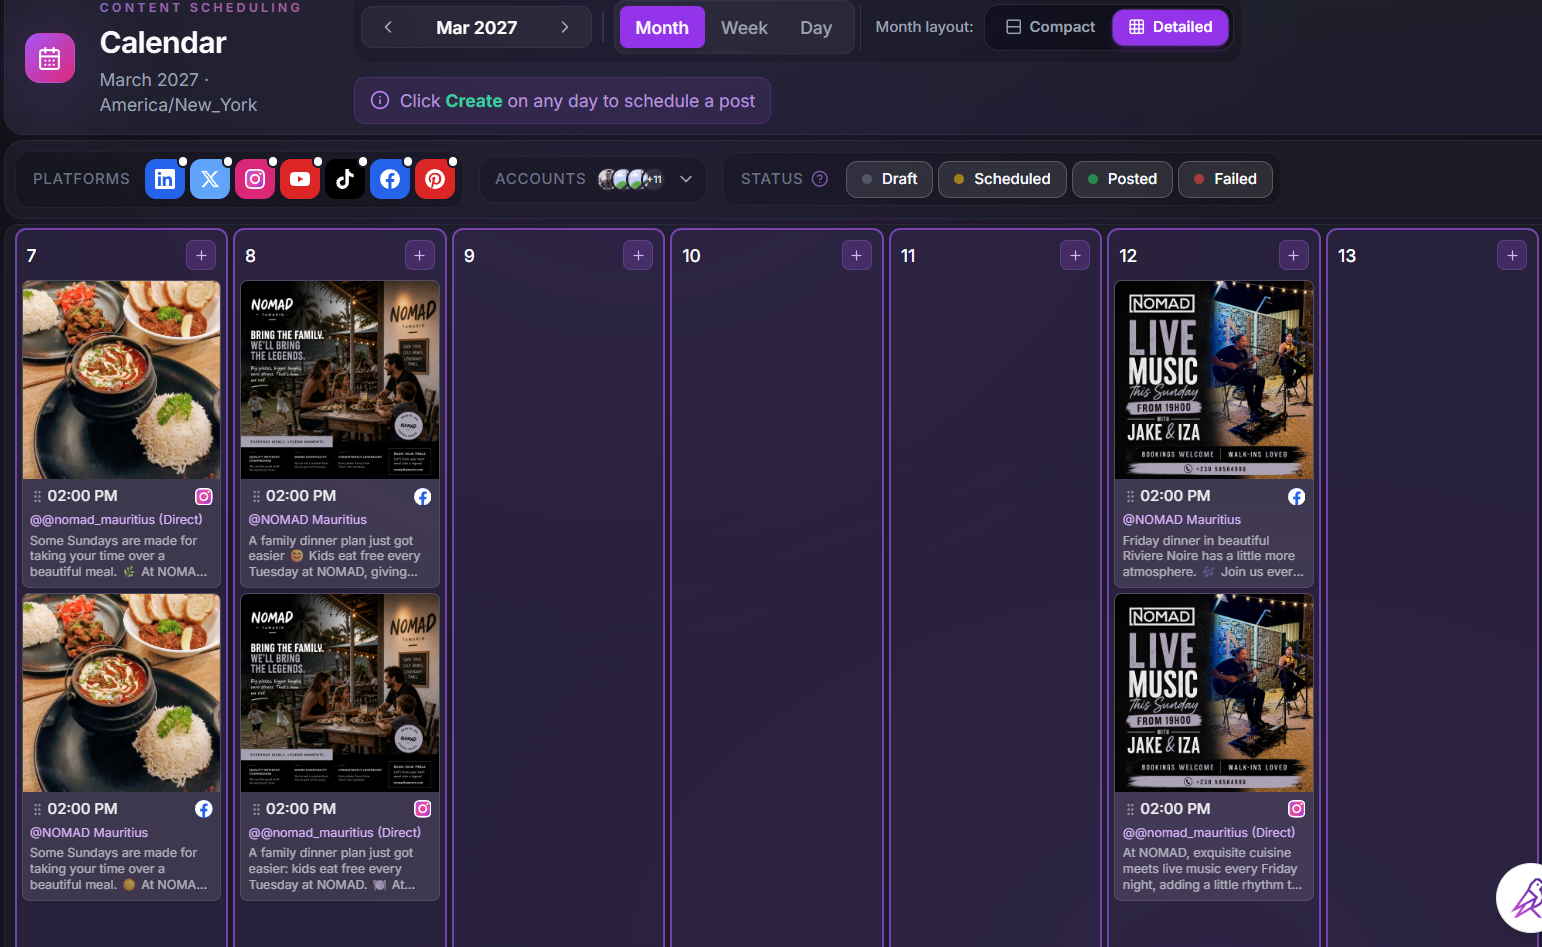This screenshot has width=1542, height=947.
Task: Add a post on day 8
Action: [x=420, y=255]
